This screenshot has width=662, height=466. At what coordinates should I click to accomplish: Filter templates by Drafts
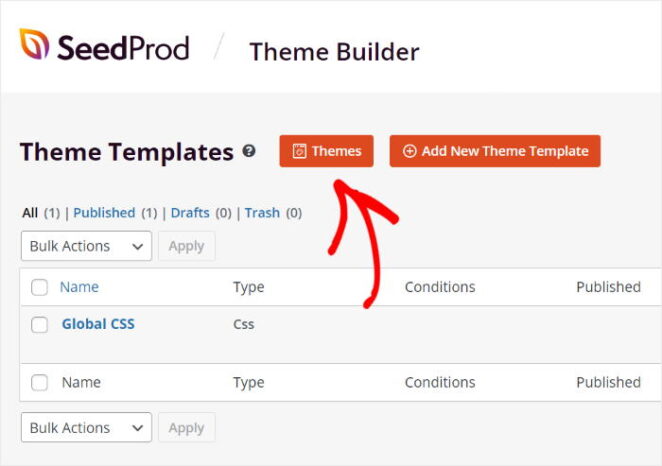(x=190, y=213)
